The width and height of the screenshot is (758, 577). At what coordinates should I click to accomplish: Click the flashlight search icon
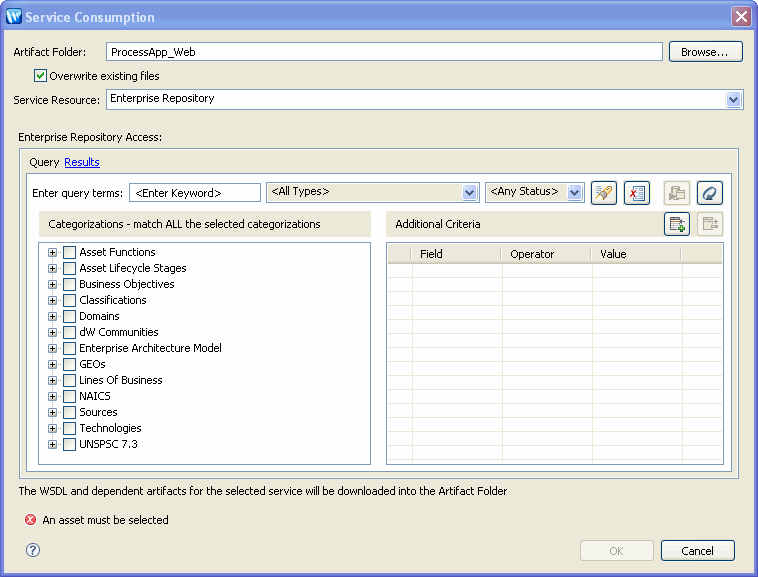[x=603, y=193]
